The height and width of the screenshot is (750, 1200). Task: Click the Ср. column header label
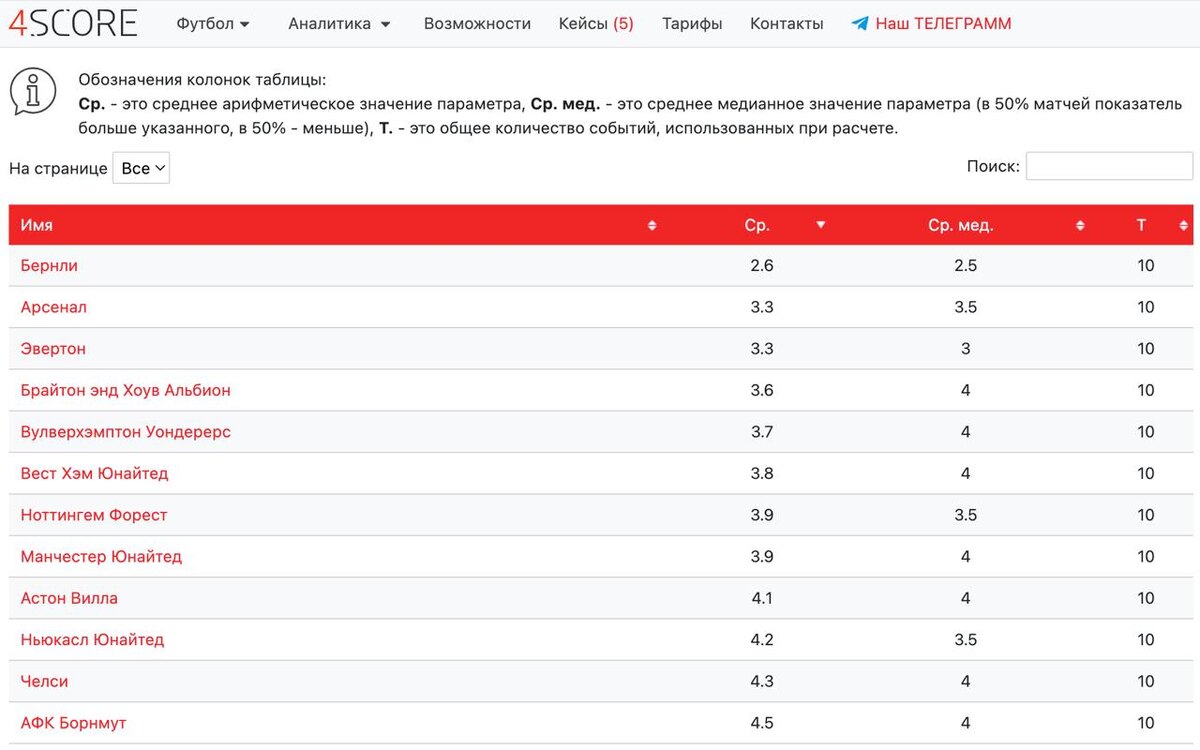(757, 226)
